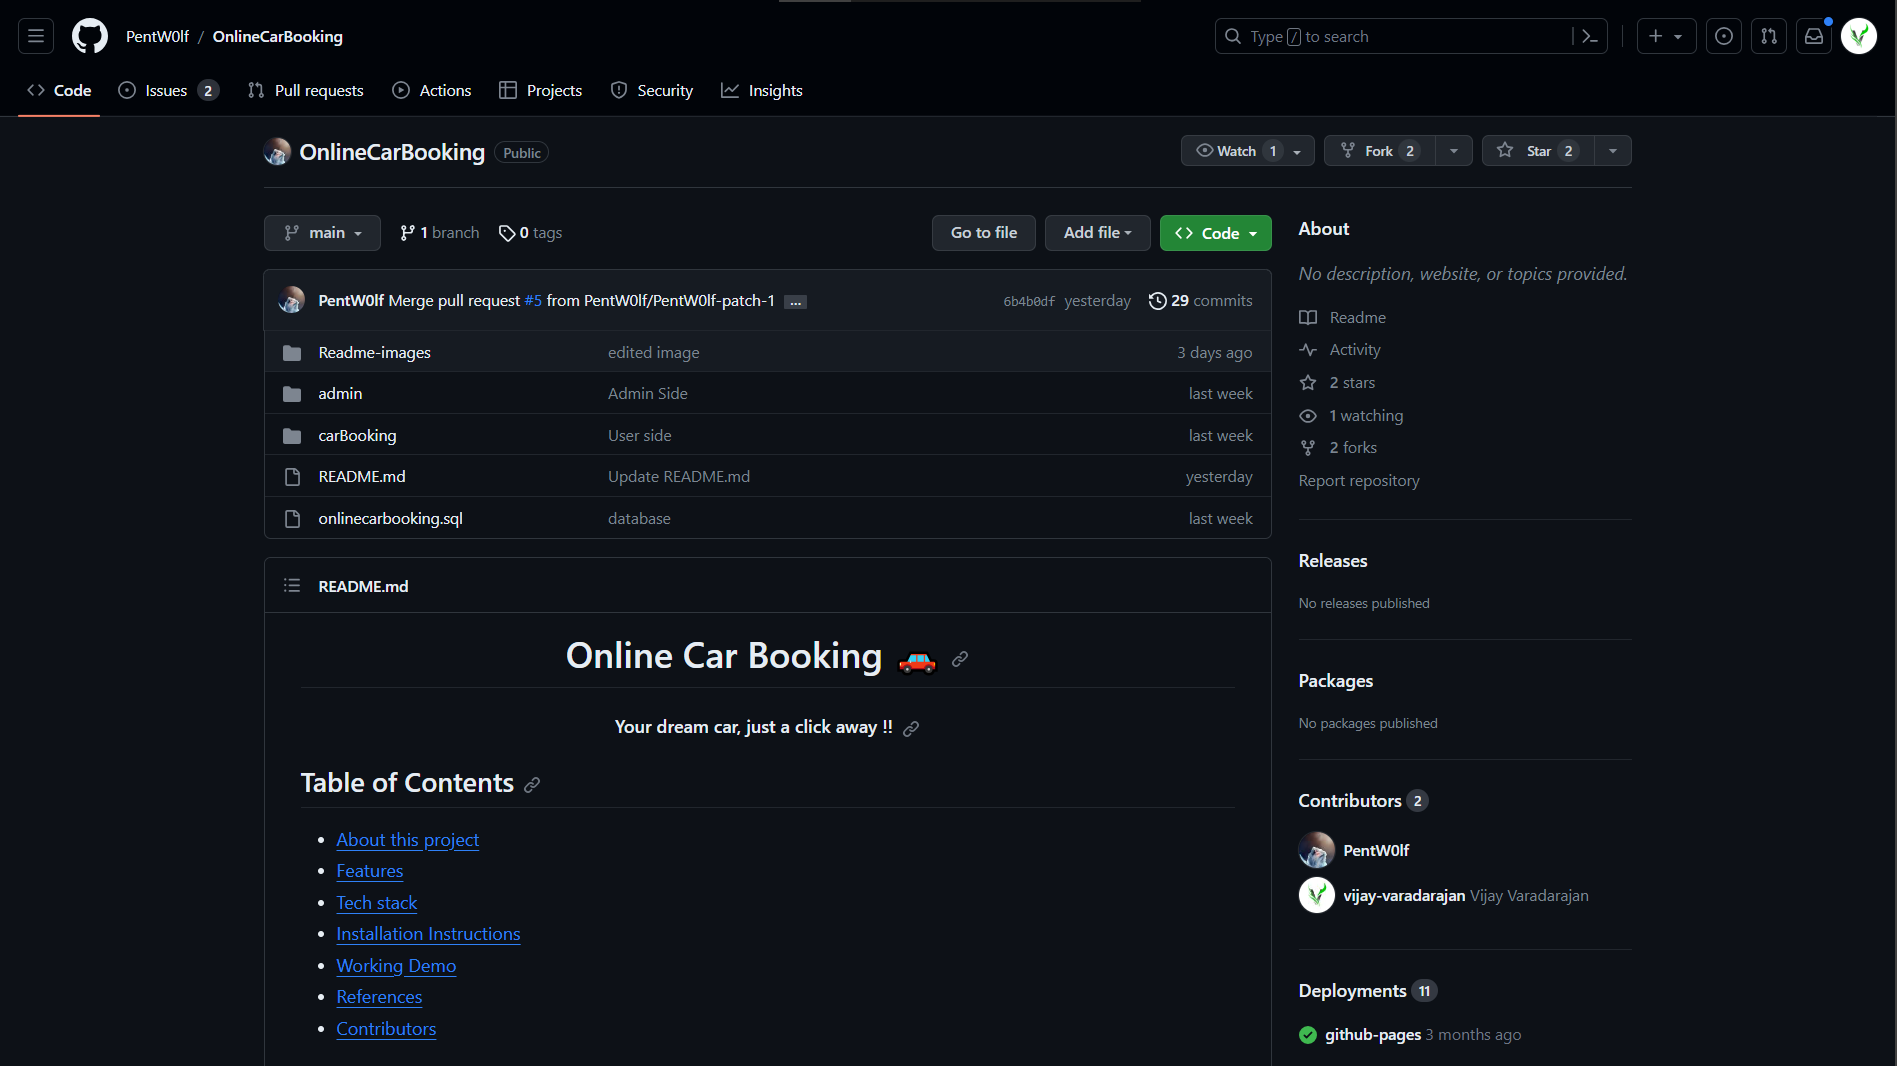Screen dimensions: 1897x1066
Task: Go to GitHub homepage logo
Action: (x=90, y=36)
